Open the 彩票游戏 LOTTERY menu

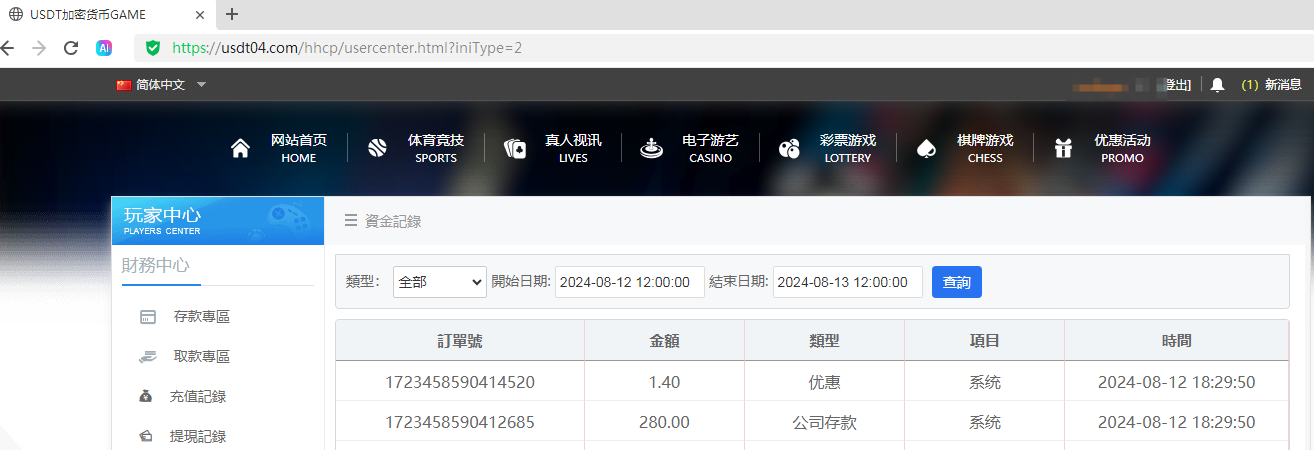point(847,149)
